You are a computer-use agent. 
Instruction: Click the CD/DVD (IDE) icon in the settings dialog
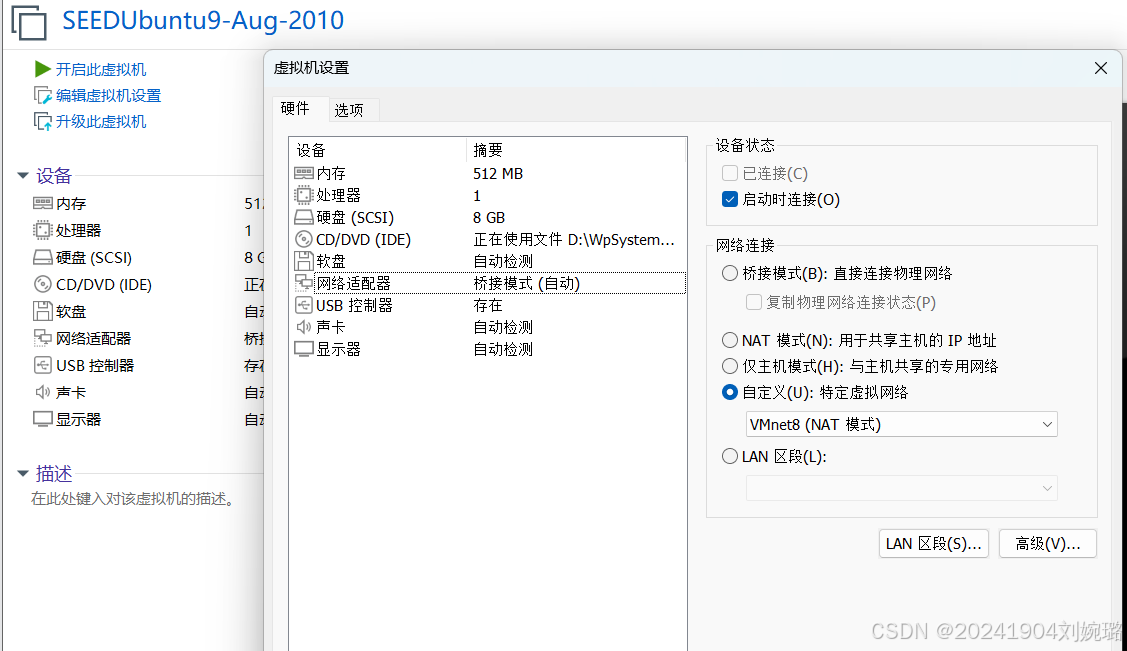point(304,239)
